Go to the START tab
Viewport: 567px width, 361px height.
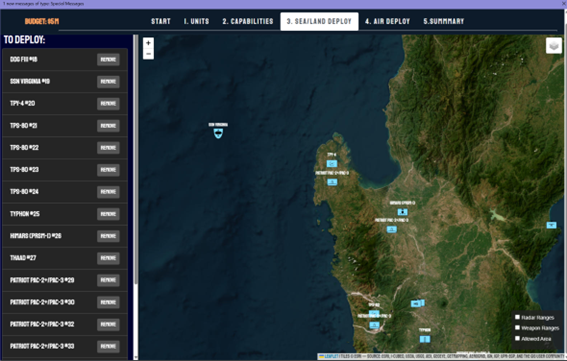(161, 21)
